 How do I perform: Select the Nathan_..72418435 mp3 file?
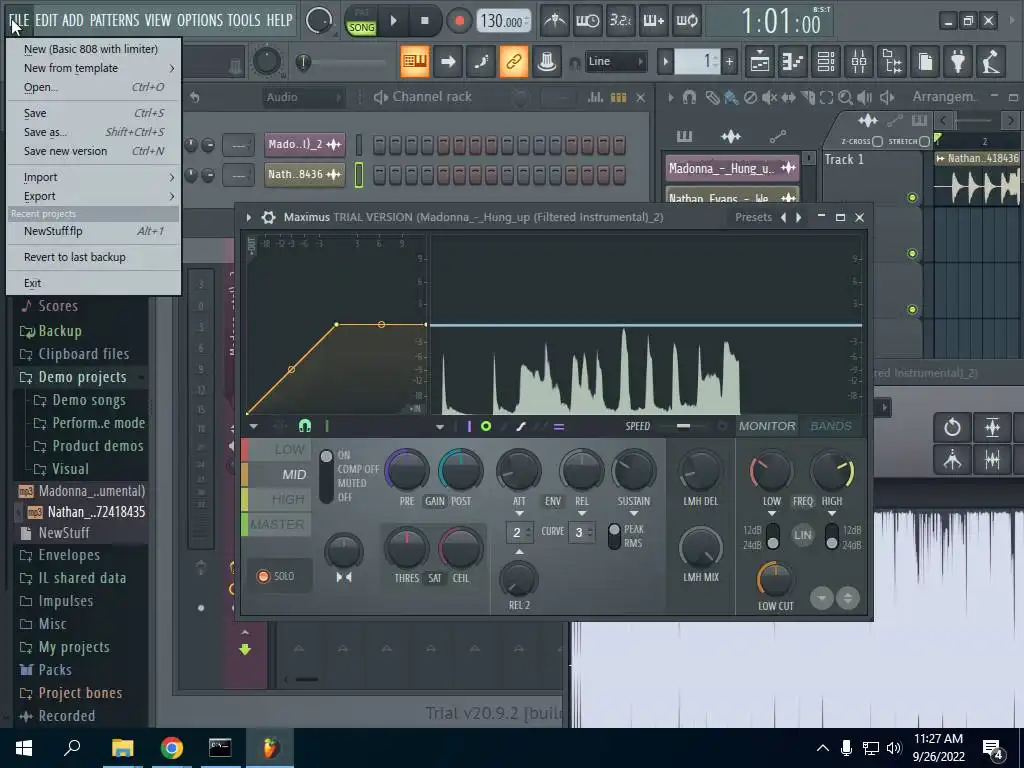click(x=96, y=512)
